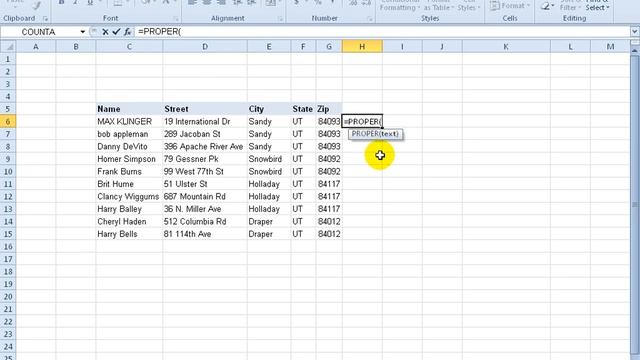Open the Font group dialog launcher
640x360 pixels.
(x=176, y=19)
